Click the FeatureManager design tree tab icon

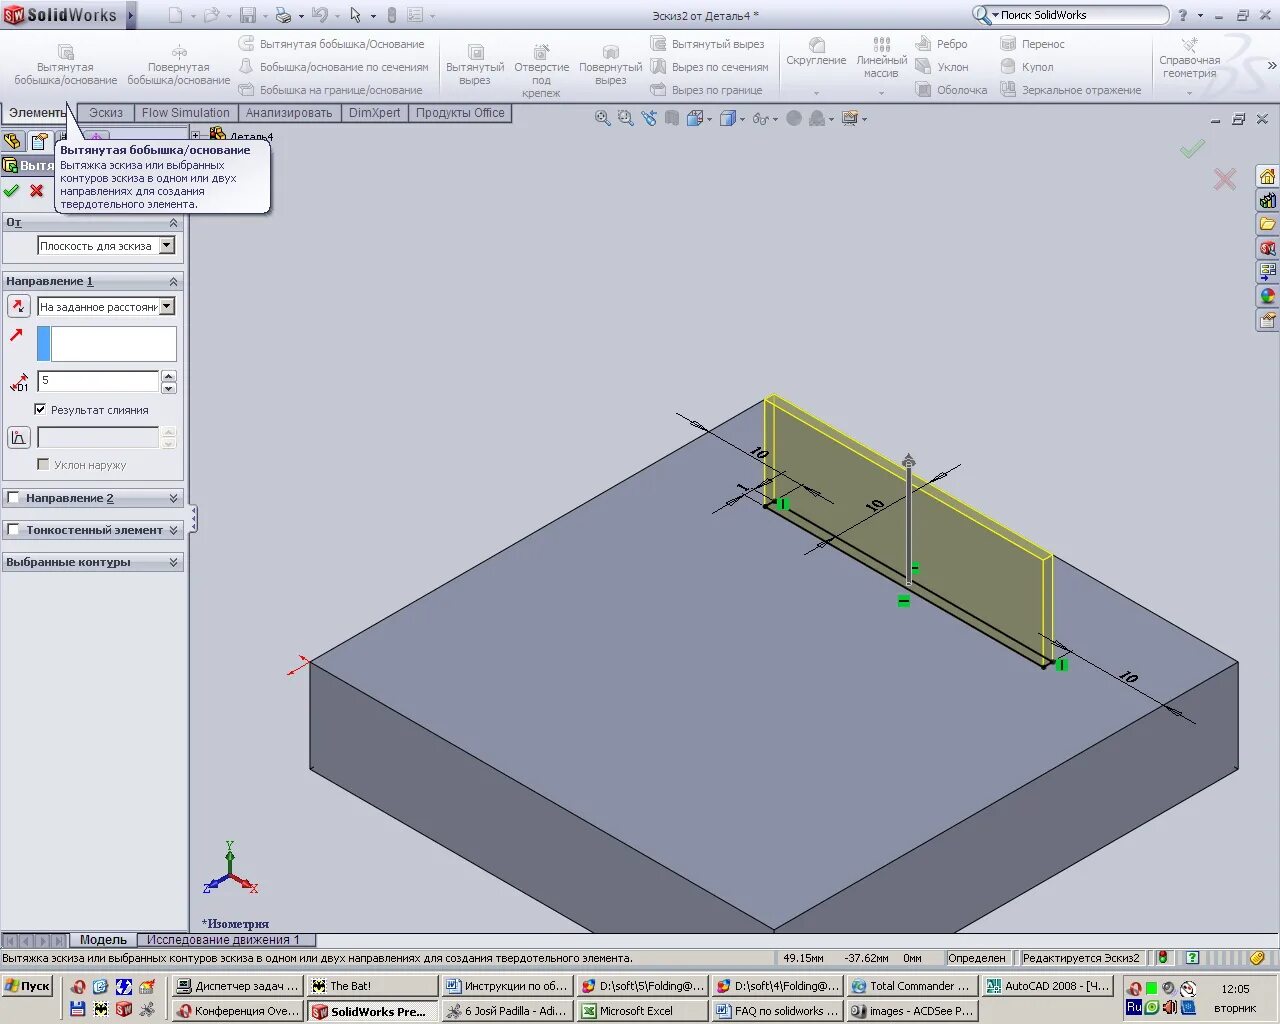[x=13, y=141]
